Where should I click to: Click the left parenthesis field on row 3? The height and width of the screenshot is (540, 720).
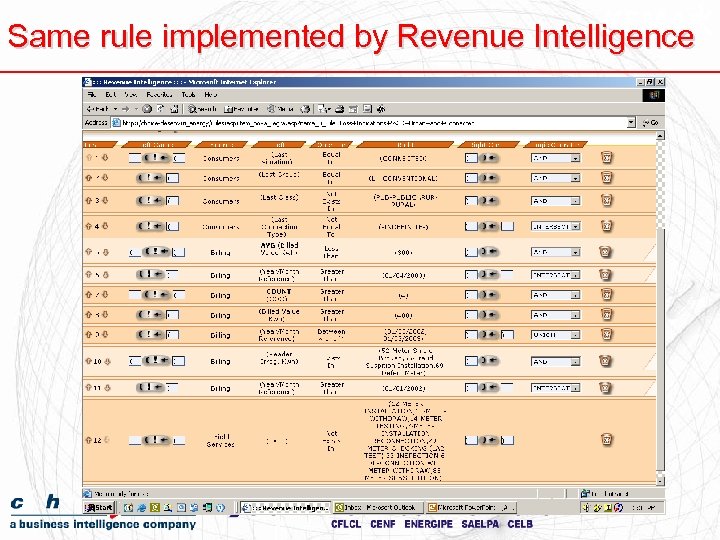coord(173,201)
